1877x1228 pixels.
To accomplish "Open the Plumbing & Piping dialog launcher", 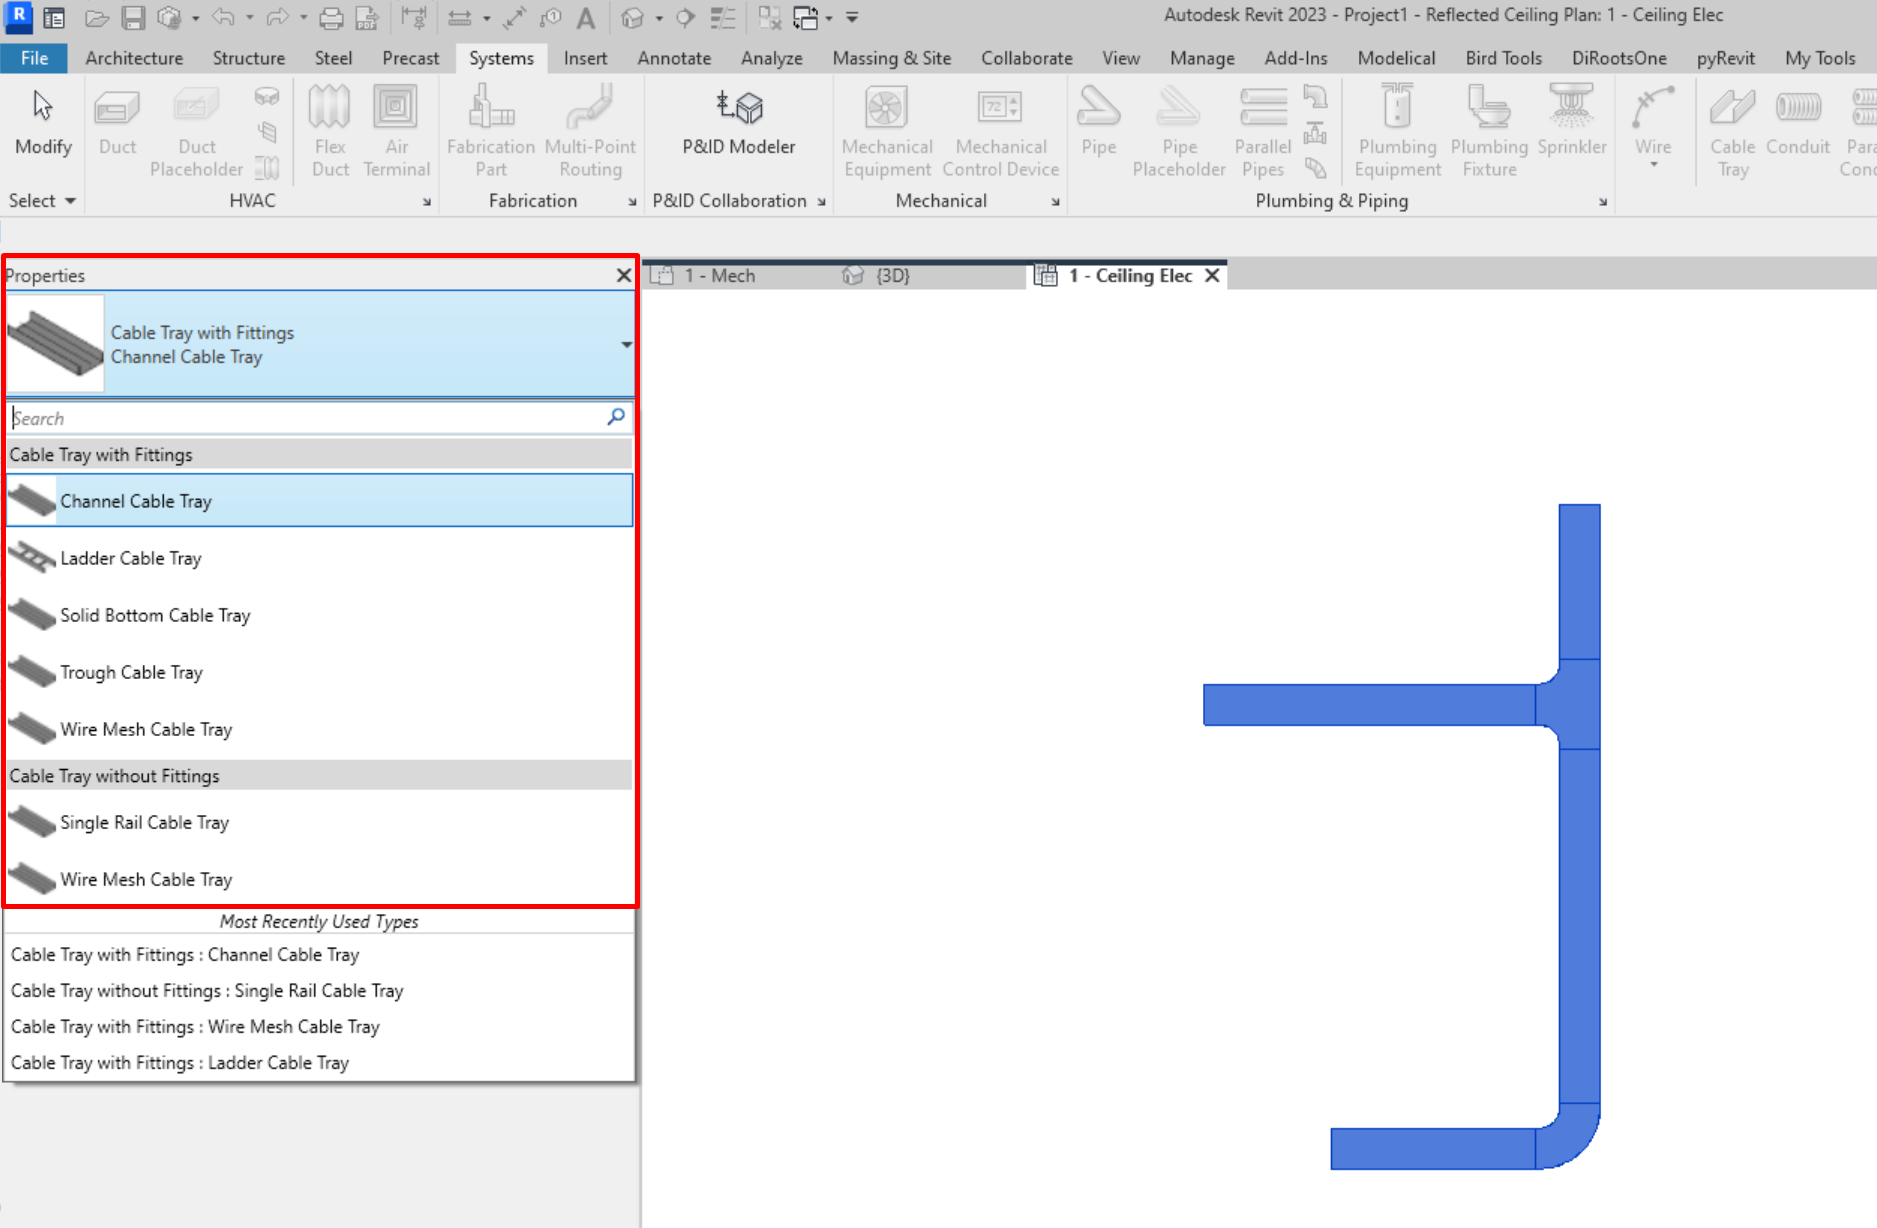I will (x=1603, y=202).
